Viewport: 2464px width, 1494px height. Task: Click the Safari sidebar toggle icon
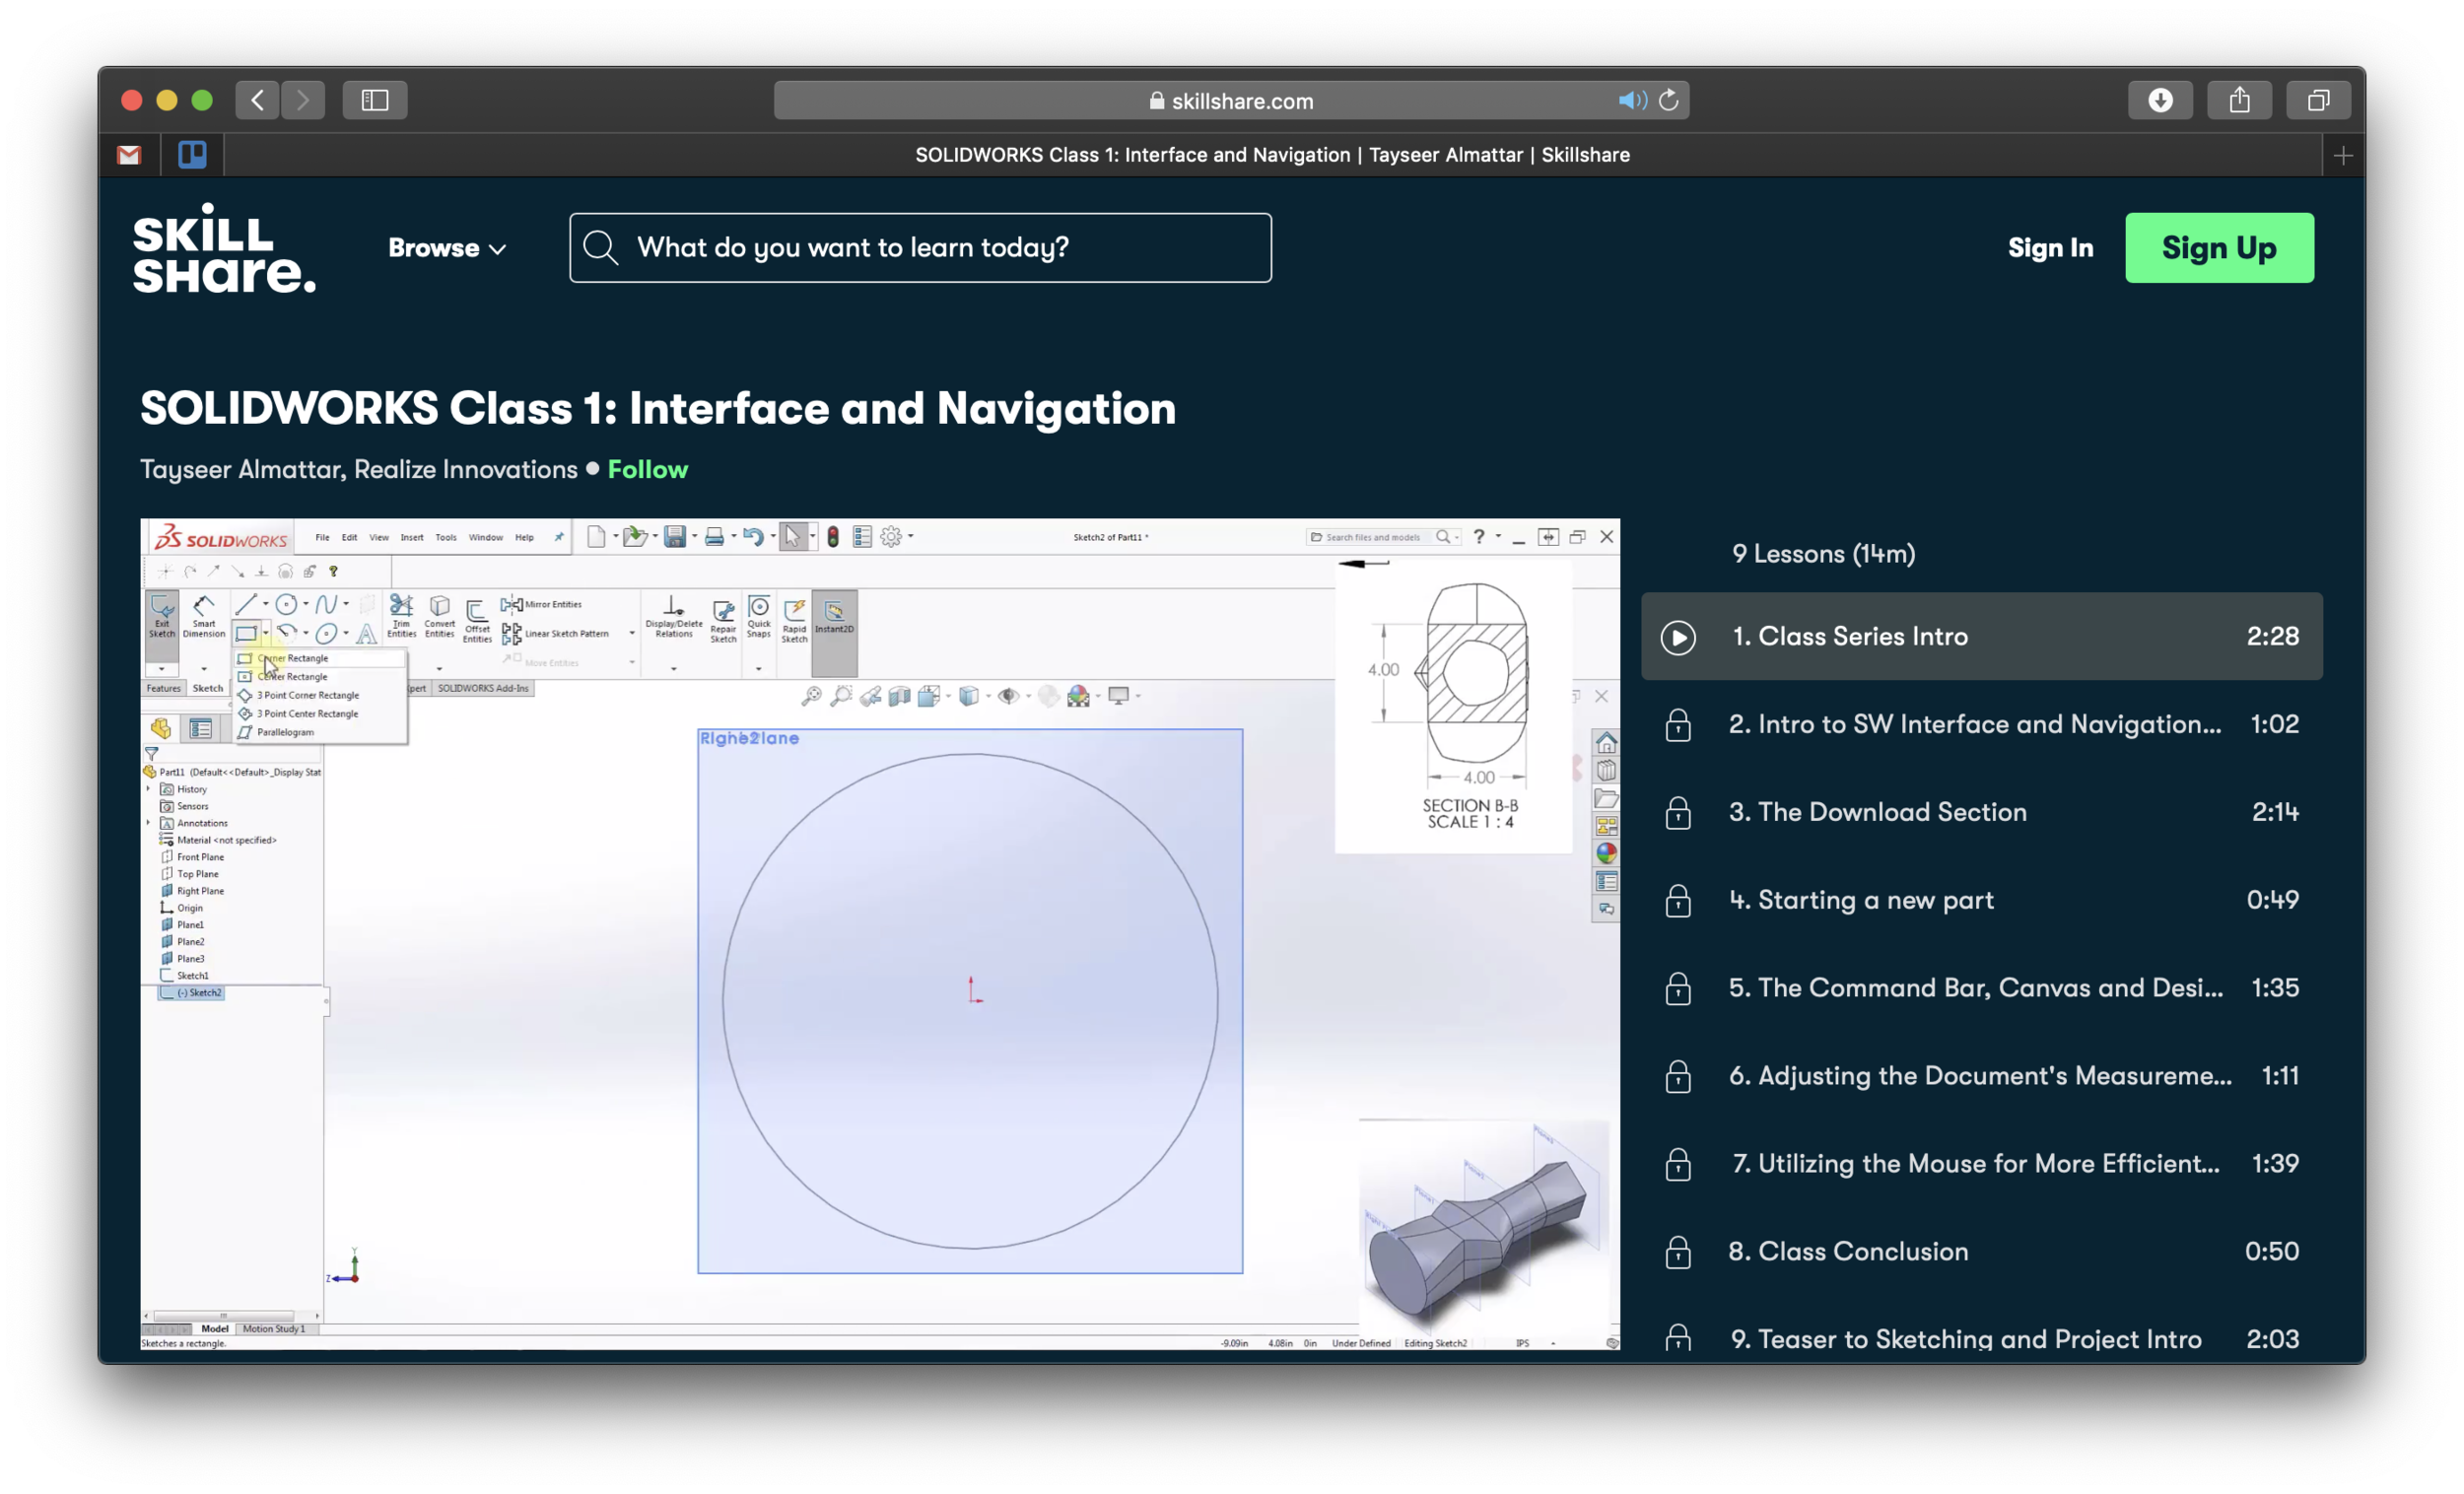pos(374,100)
